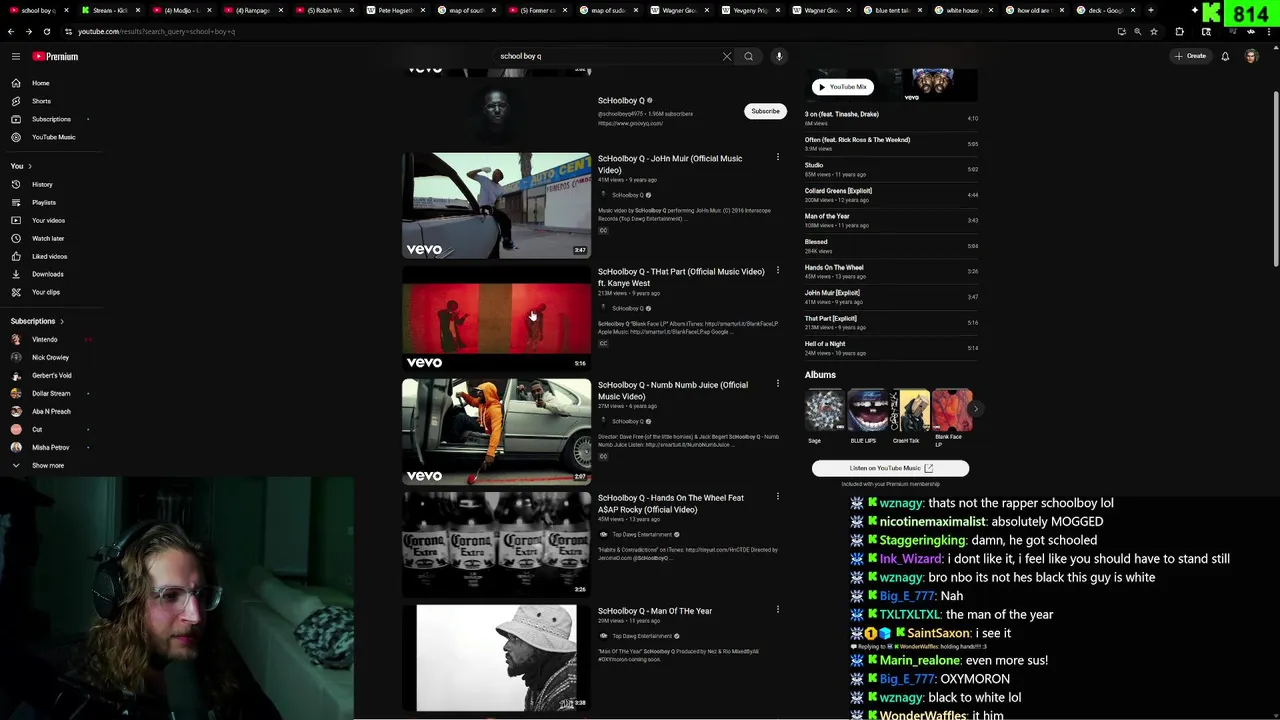
Task: Open more options for JoHn Muir video
Action: (777, 157)
